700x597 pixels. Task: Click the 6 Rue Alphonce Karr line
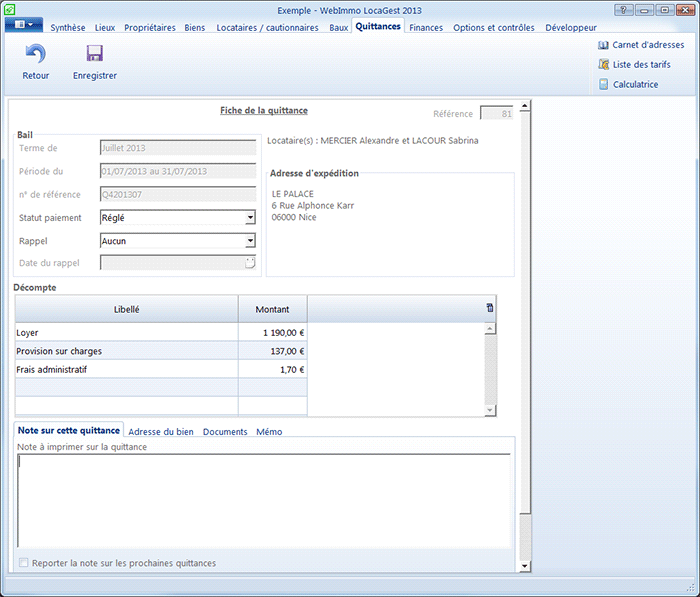(x=313, y=205)
